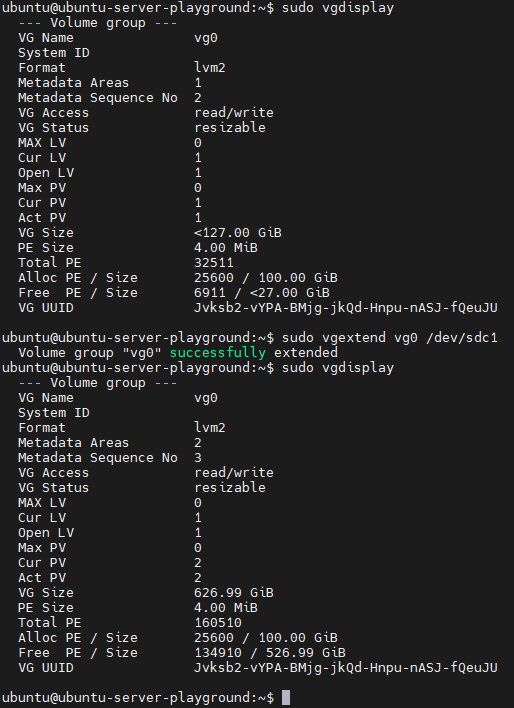Click the second 'sudo vgdisplay' command
Screen dimensions: 514x708
point(338,368)
